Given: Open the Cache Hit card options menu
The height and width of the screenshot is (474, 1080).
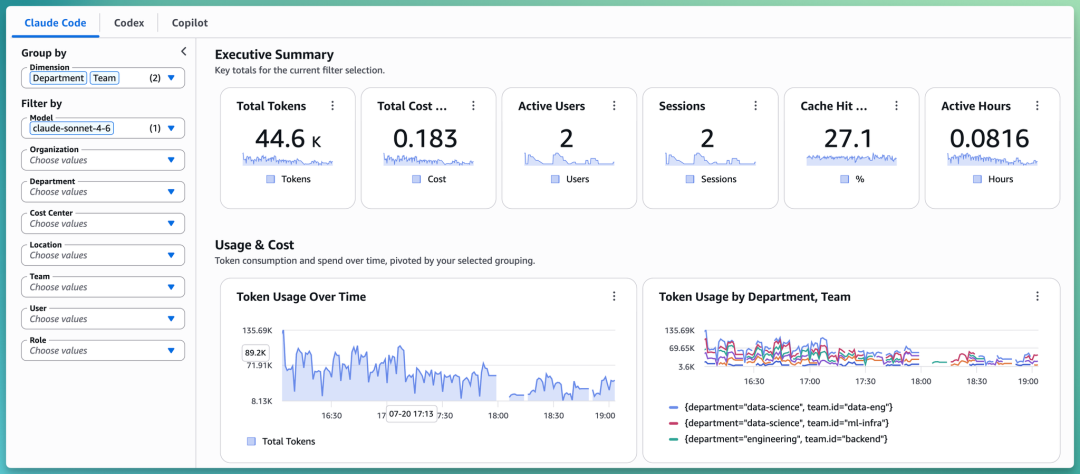Looking at the screenshot, I should (896, 106).
